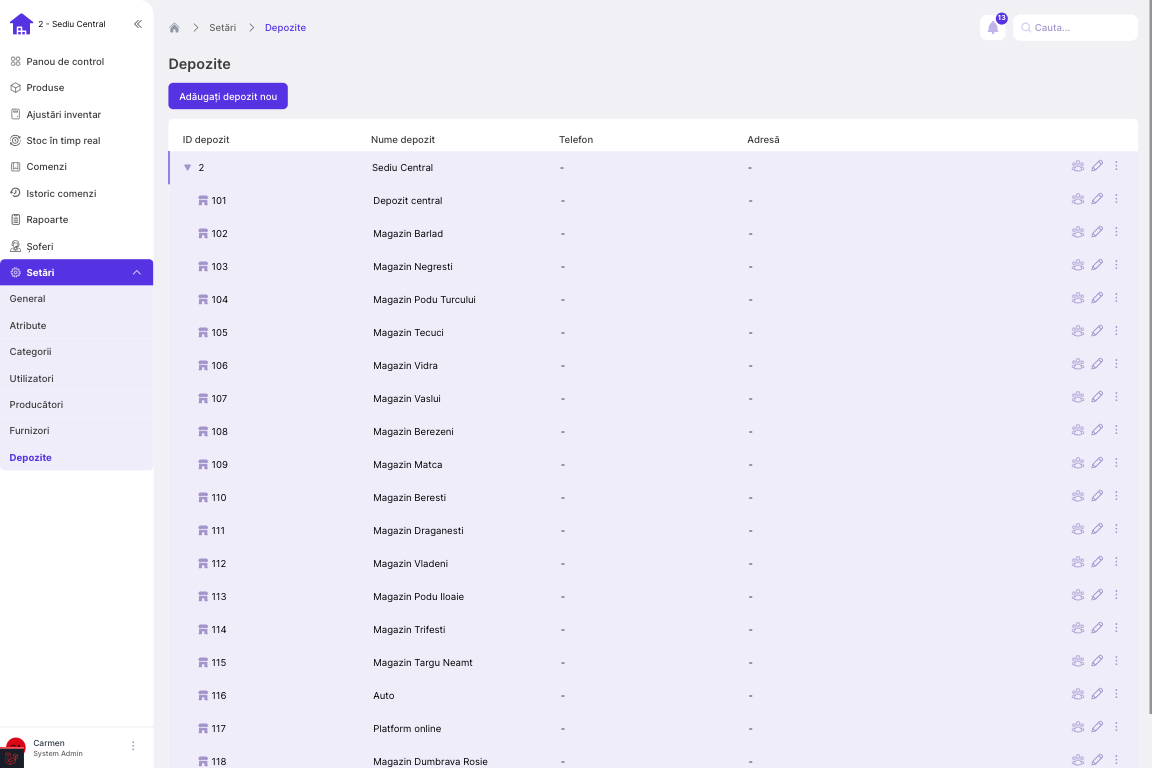Open the Utilizatori settings page
The image size is (1152, 768).
(32, 379)
